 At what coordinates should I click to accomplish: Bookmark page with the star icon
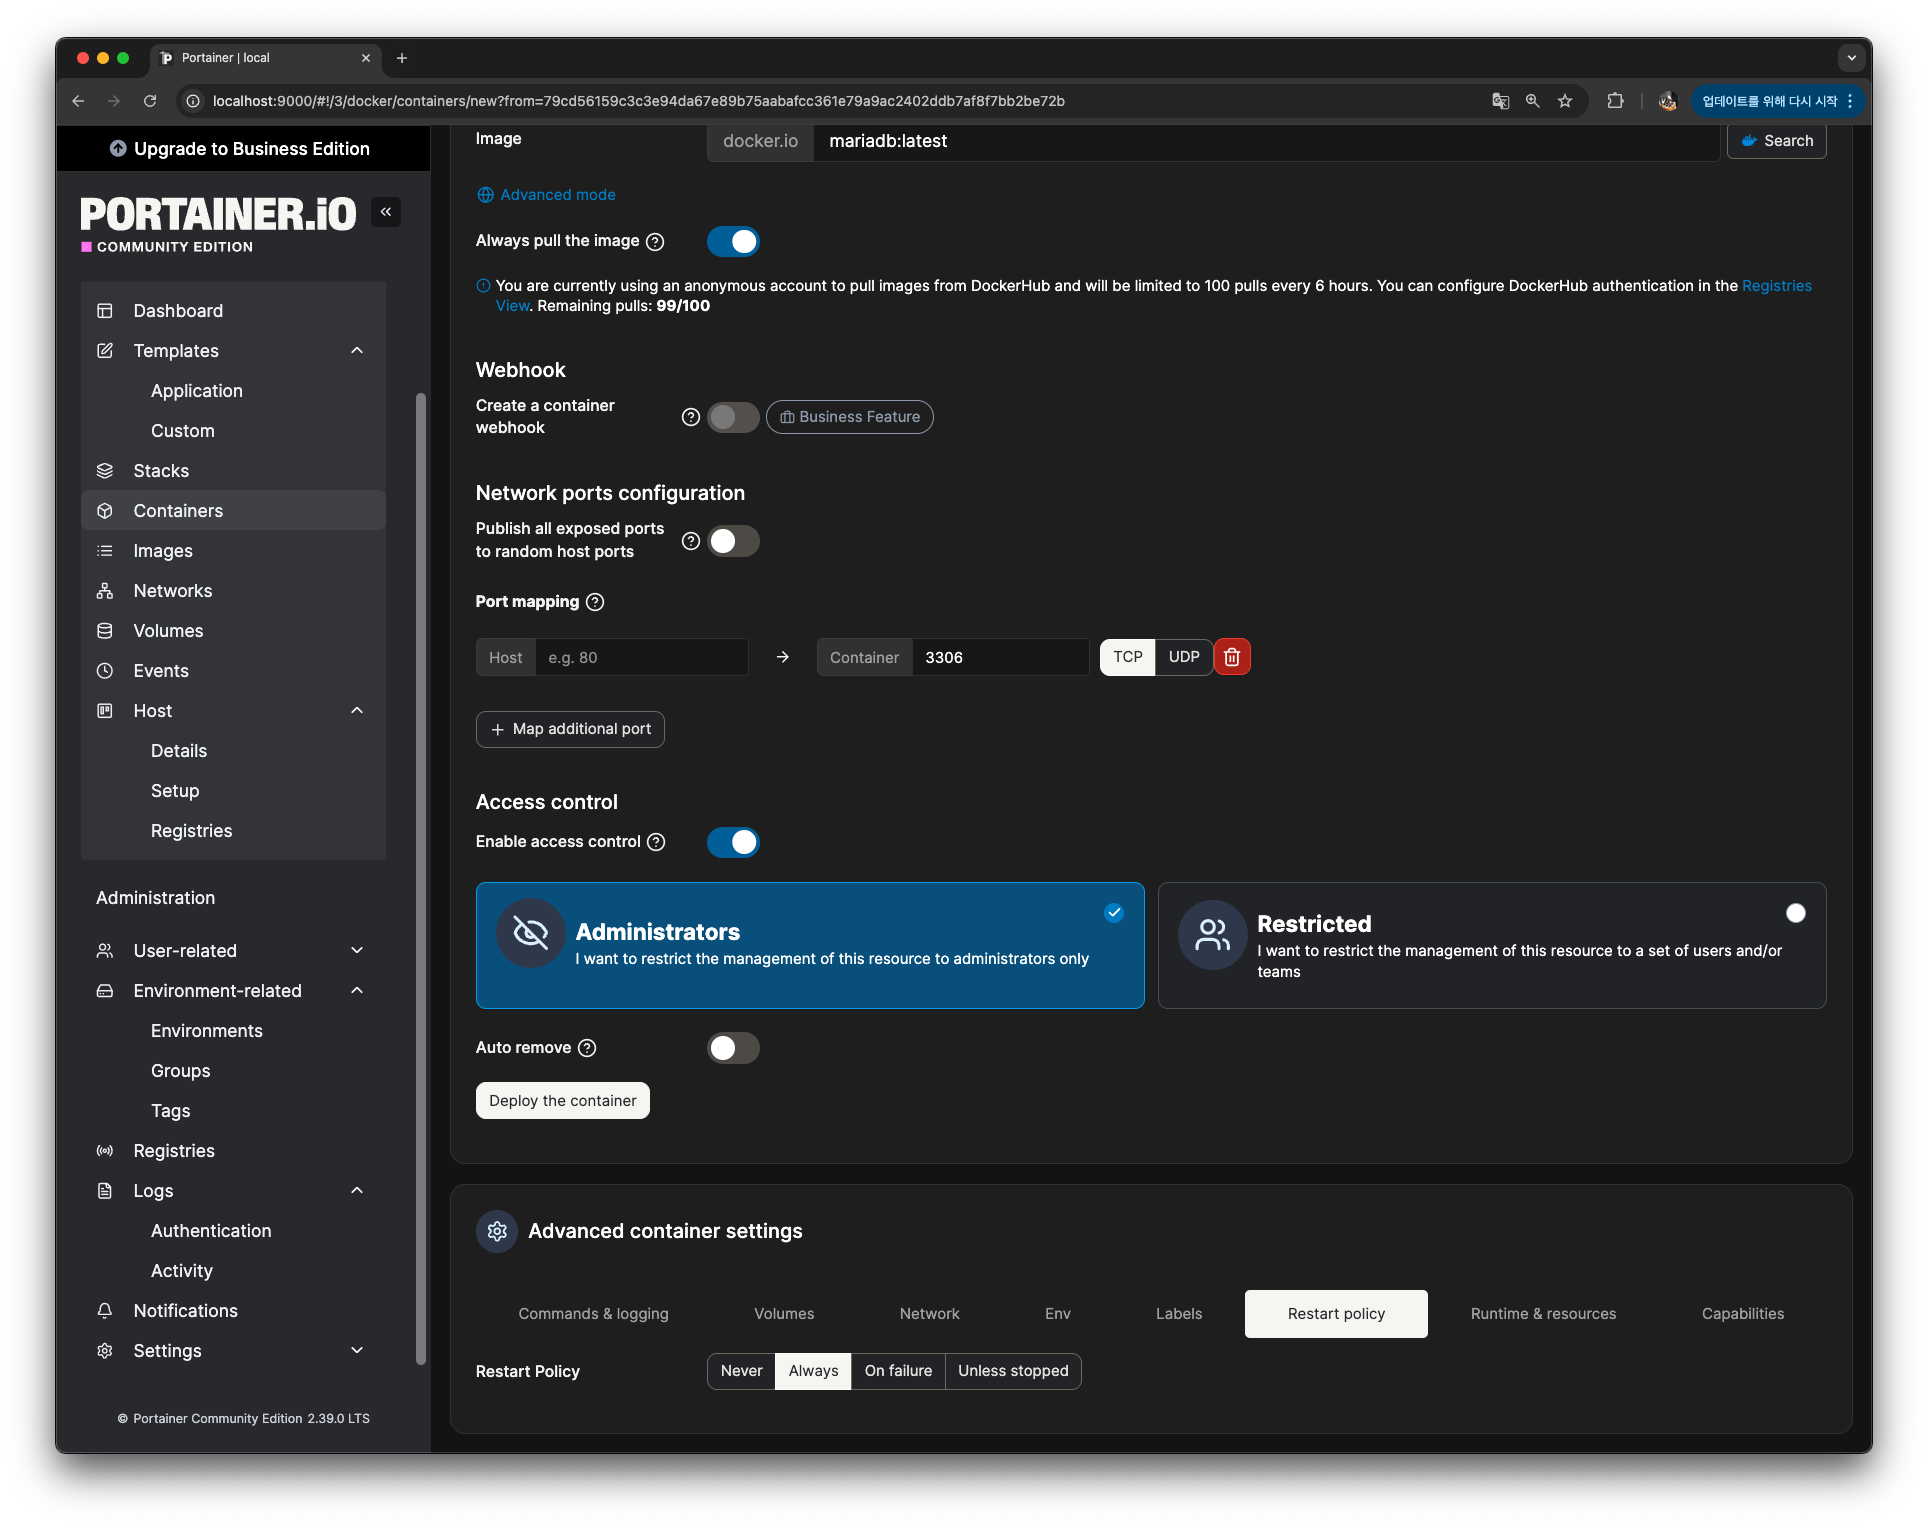(x=1565, y=101)
